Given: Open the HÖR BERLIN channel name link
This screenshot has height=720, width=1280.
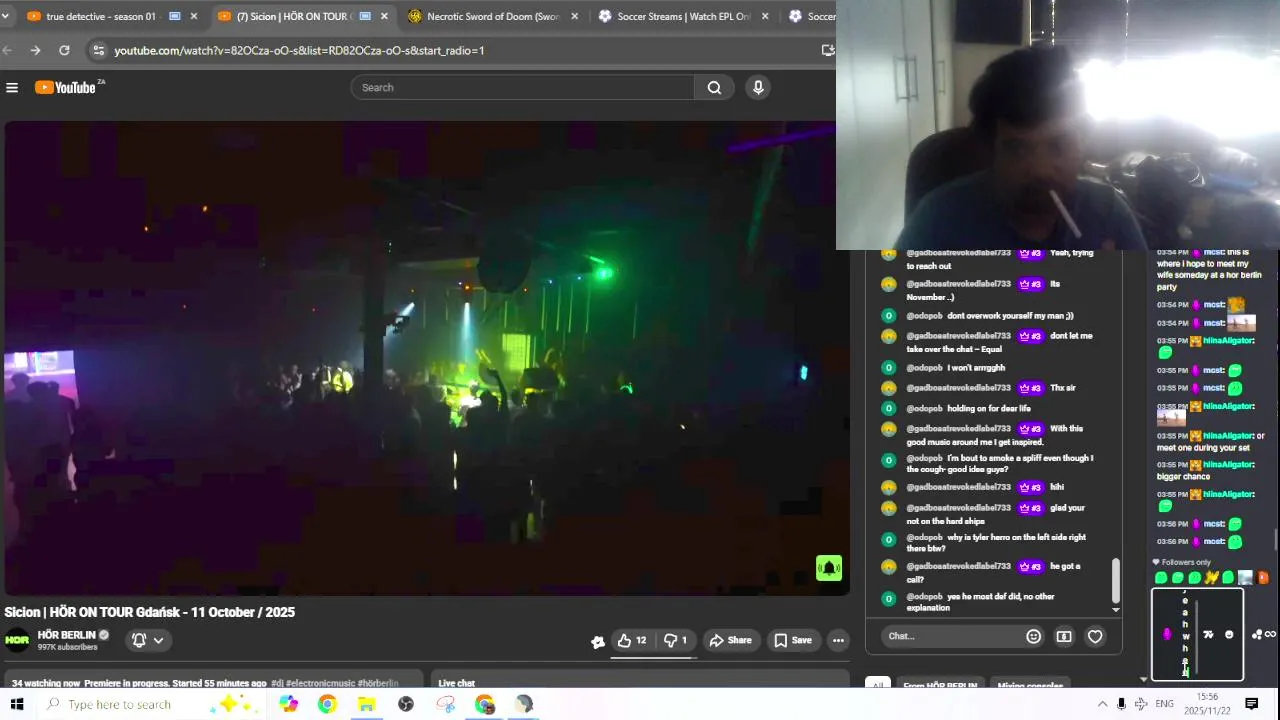Looking at the screenshot, I should 66,635.
